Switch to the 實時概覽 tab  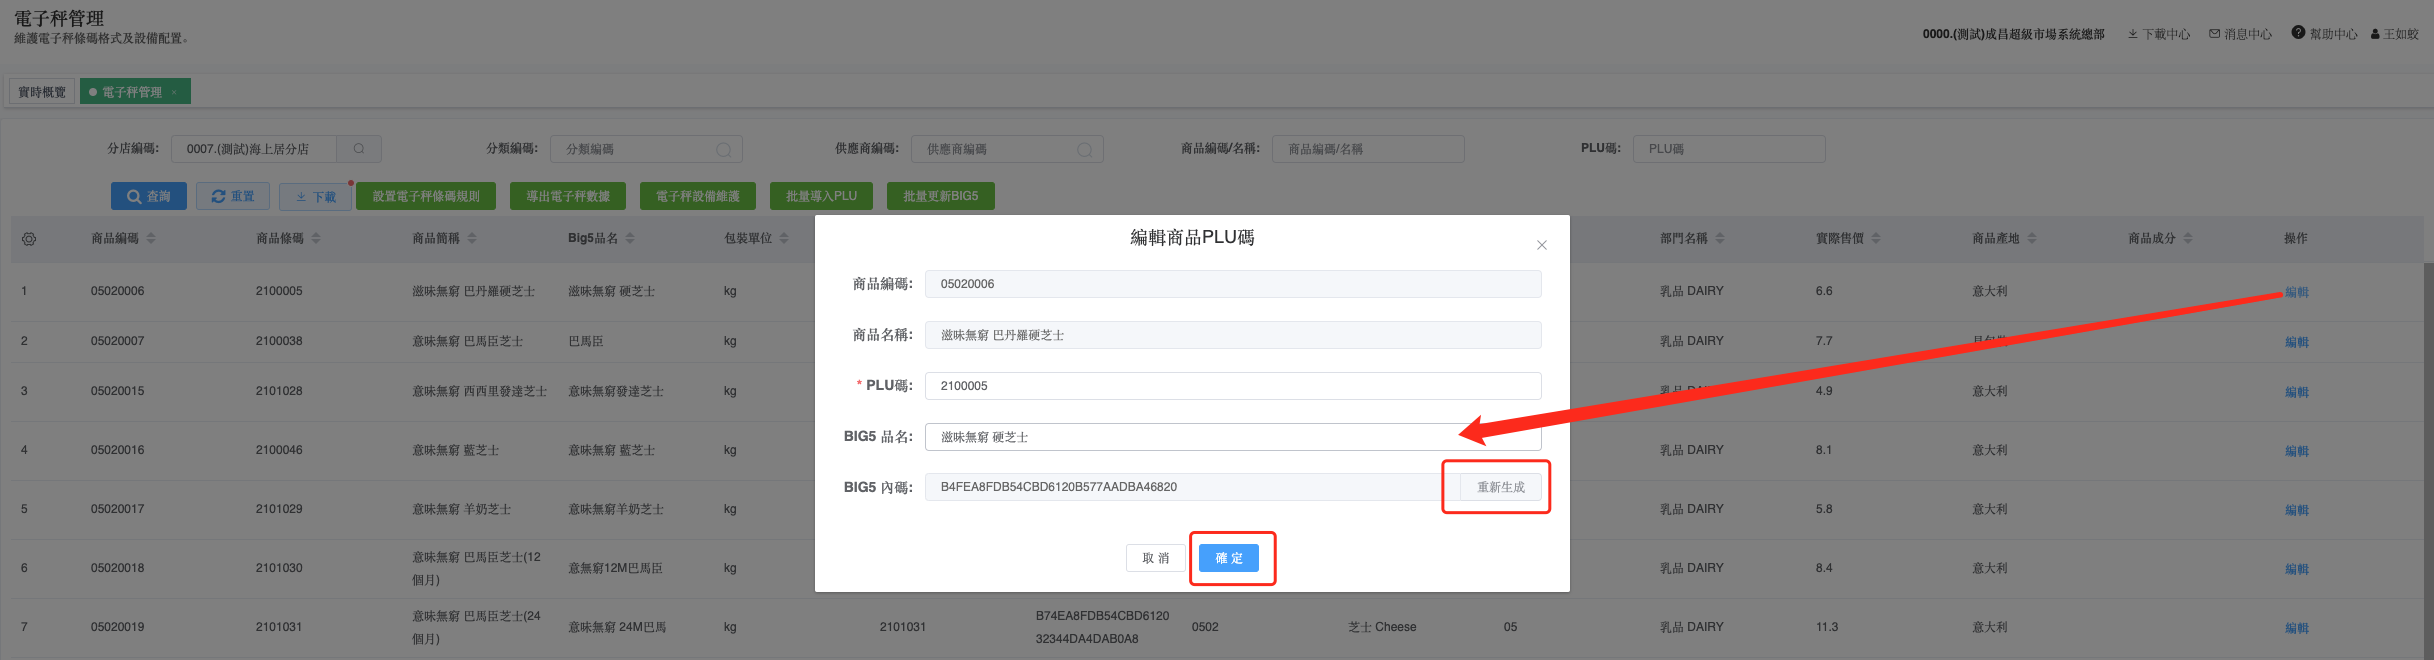tap(42, 92)
